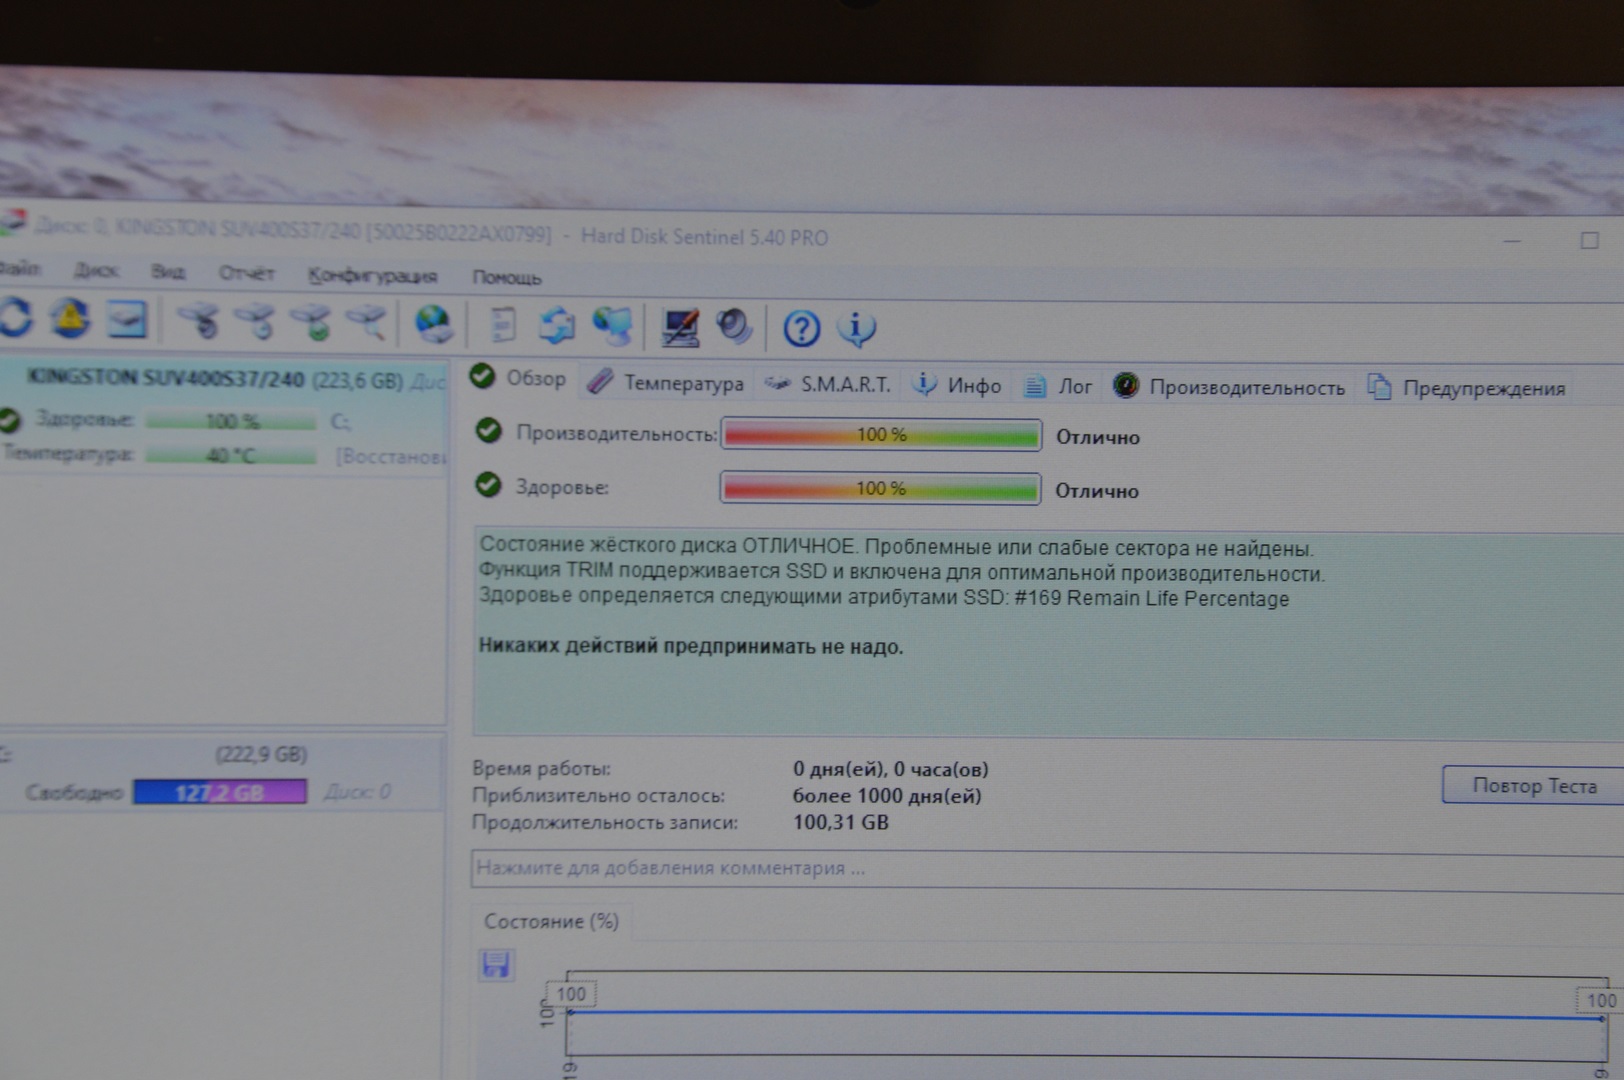1624x1080 pixels.
Task: Switch to the Температура tab
Action: pos(667,383)
